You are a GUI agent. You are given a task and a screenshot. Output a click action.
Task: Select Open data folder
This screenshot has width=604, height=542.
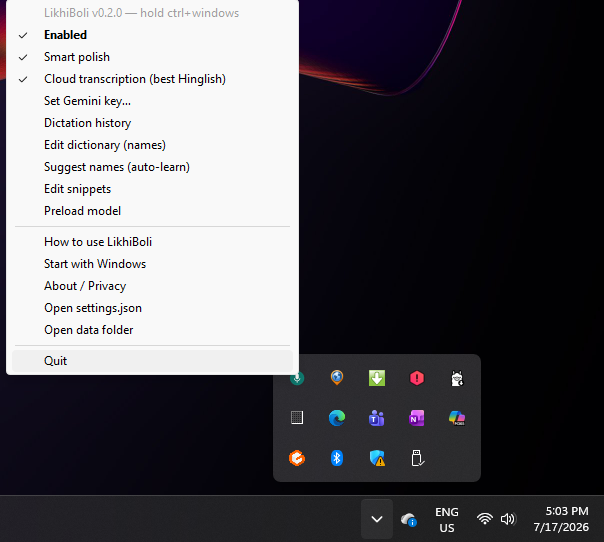[x=153, y=330]
